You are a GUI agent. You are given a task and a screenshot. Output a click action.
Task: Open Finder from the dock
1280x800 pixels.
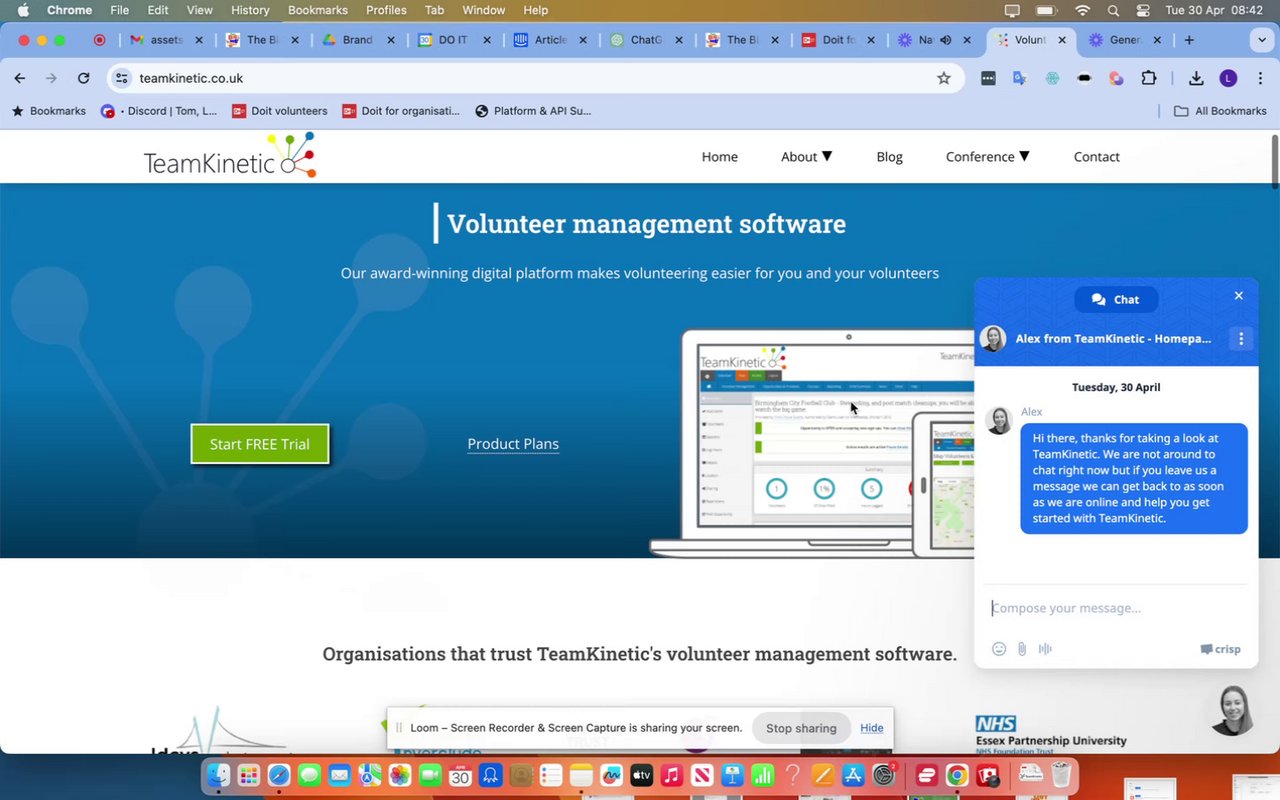point(218,775)
